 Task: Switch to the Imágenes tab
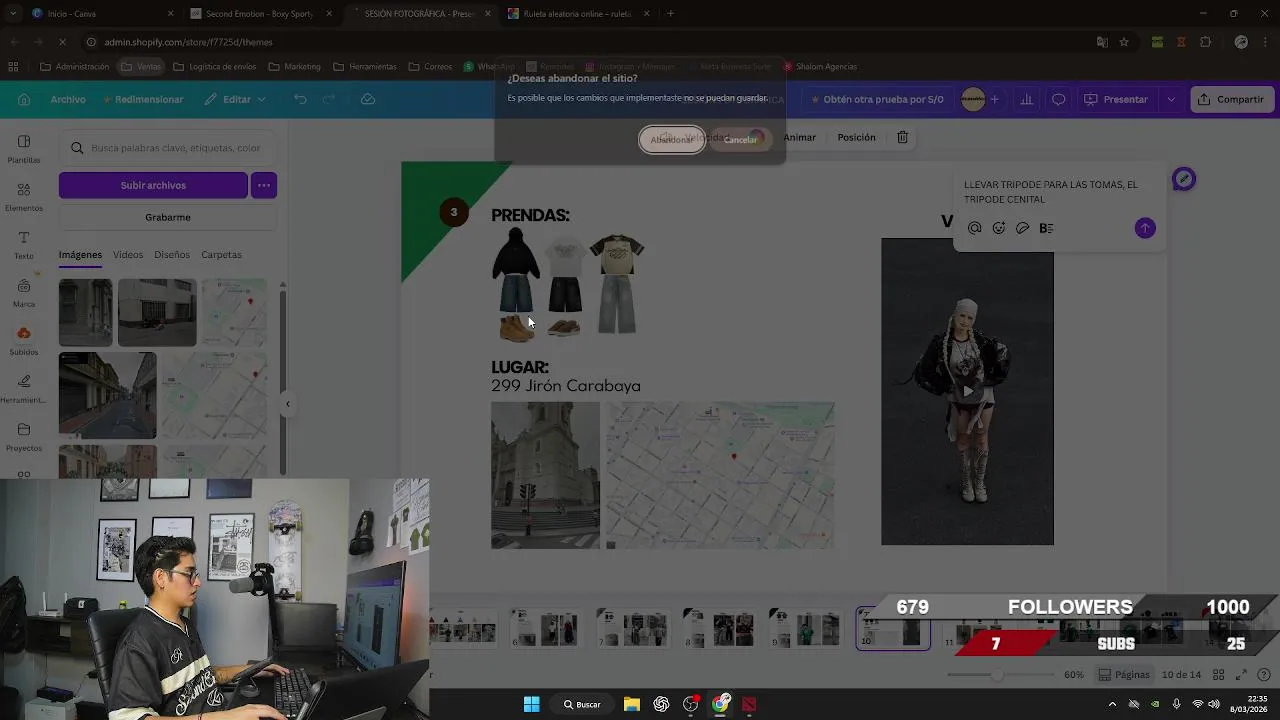pos(80,255)
